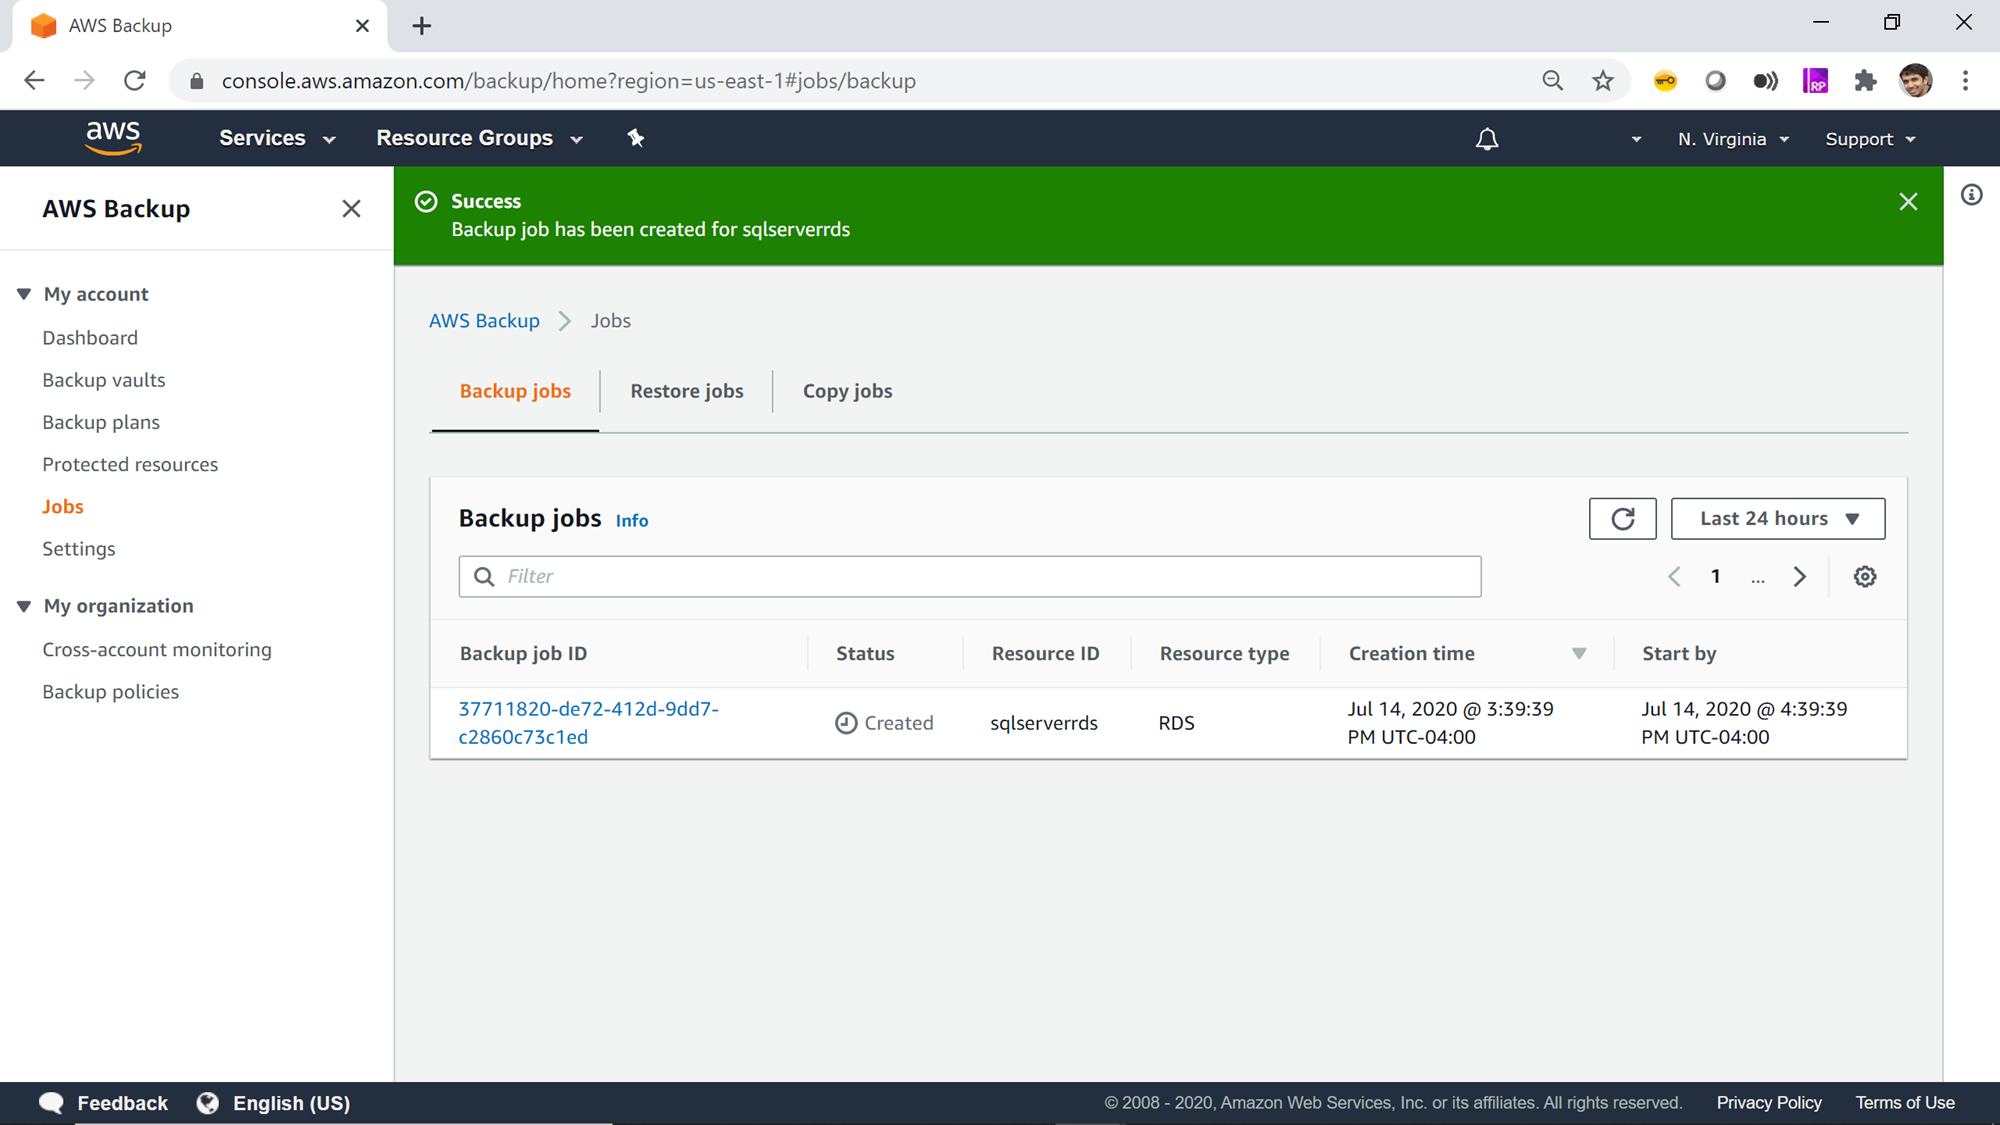Image resolution: width=2000 pixels, height=1125 pixels.
Task: Close the AWS Backup side navigation
Action: click(351, 208)
